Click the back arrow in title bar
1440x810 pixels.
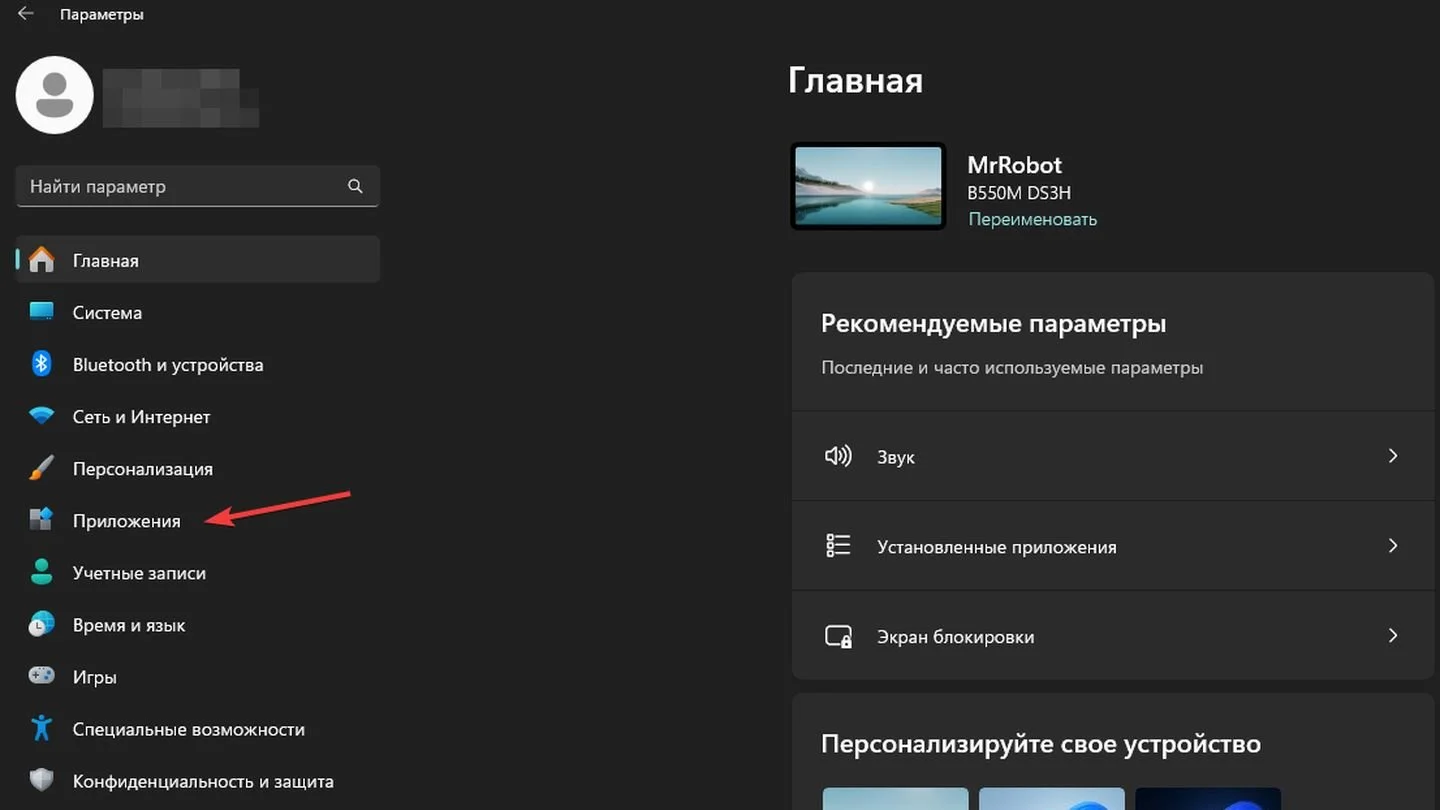point(26,14)
